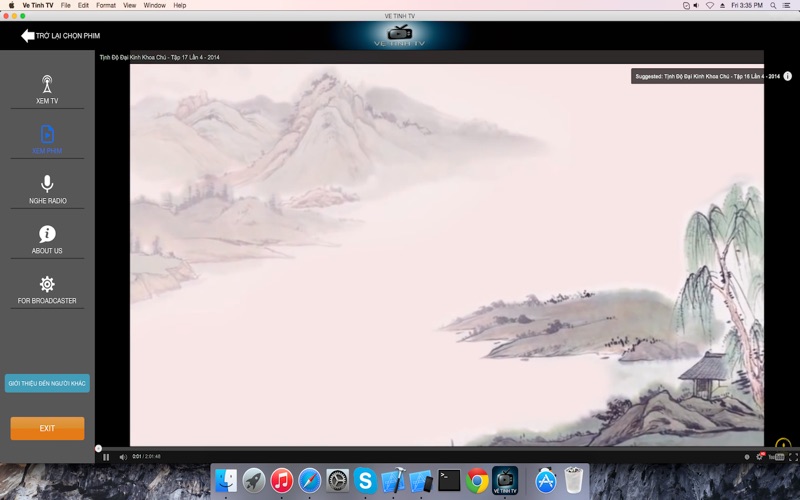Click TRỞ LẠI CHỌN PHIM
The height and width of the screenshot is (500, 800).
click(x=67, y=36)
